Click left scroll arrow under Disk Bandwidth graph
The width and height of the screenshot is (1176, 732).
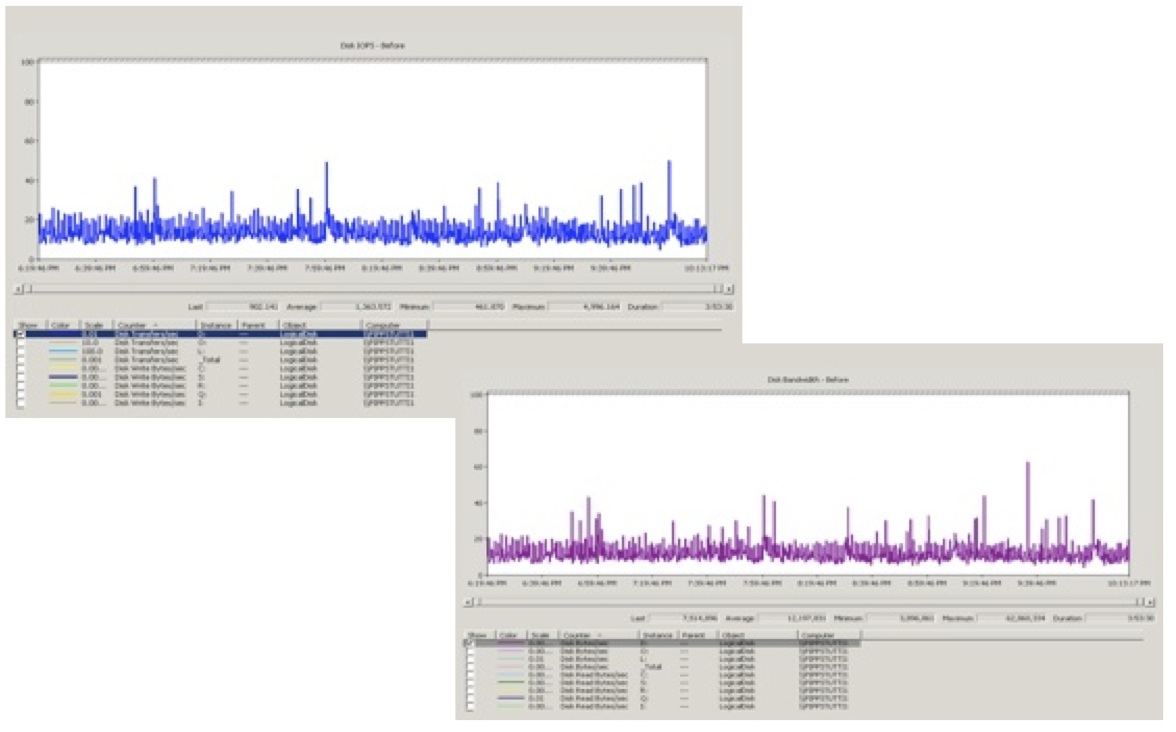tap(471, 602)
